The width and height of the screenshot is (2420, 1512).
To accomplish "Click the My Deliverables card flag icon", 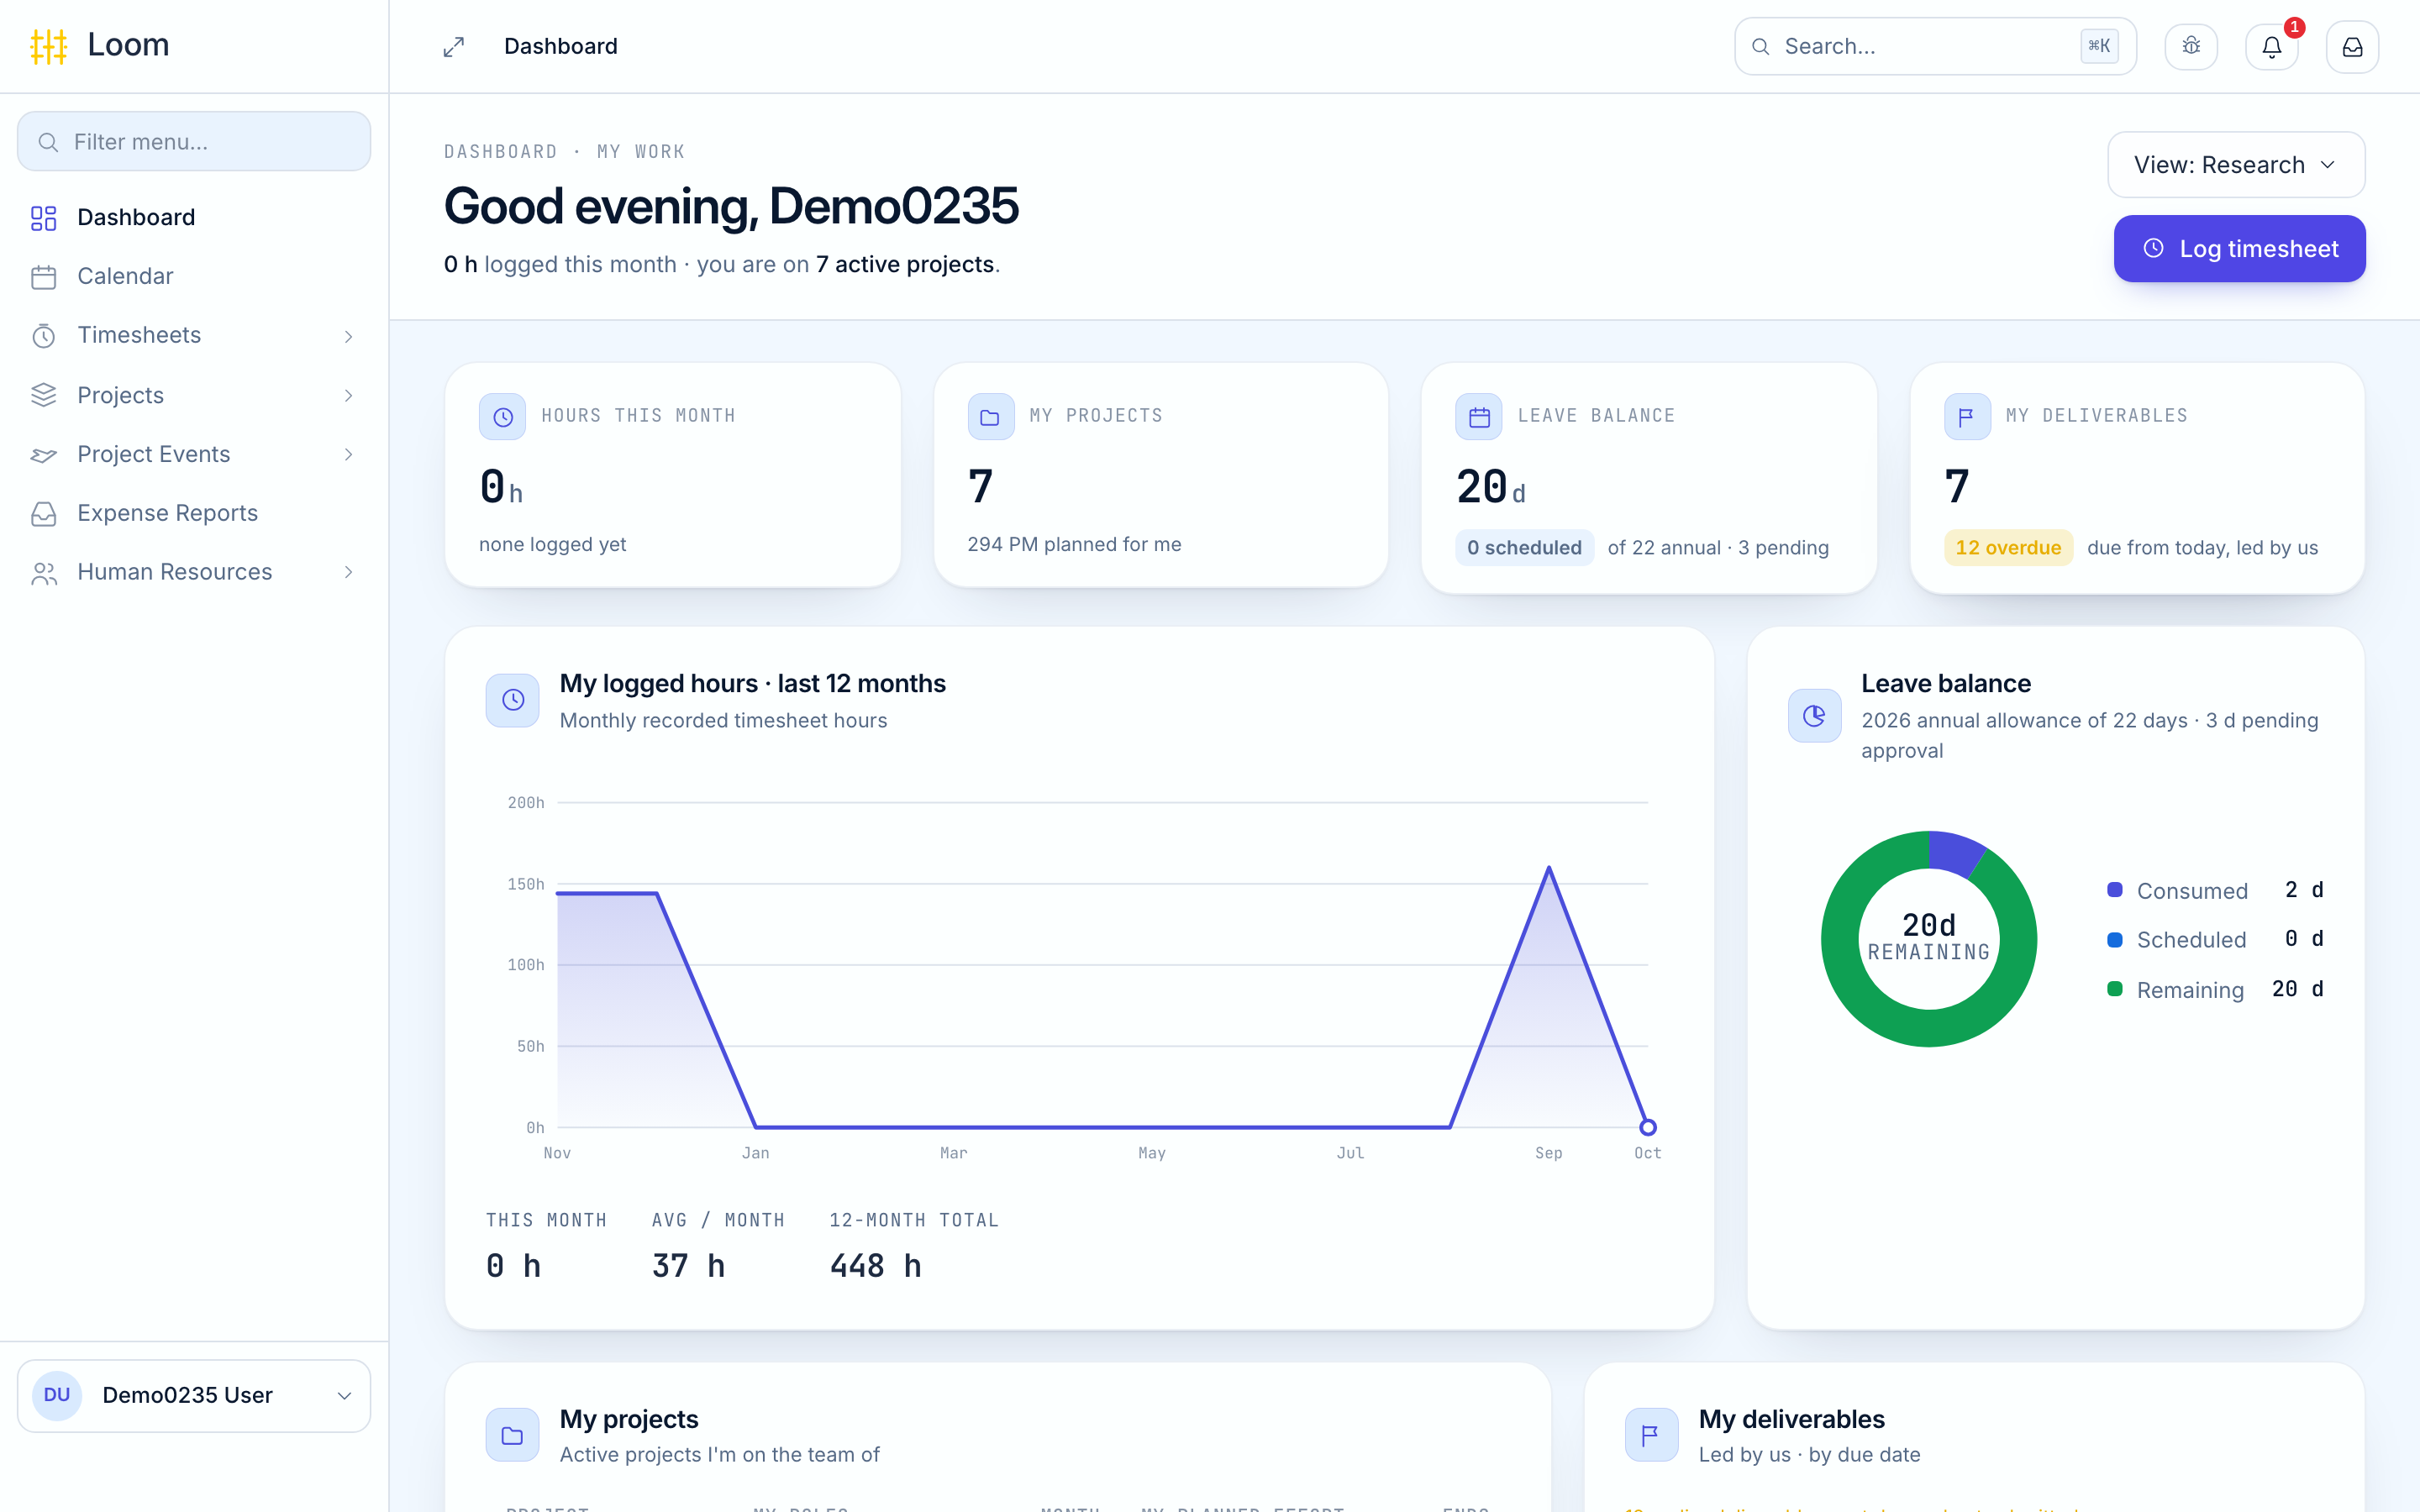I will (x=1967, y=417).
